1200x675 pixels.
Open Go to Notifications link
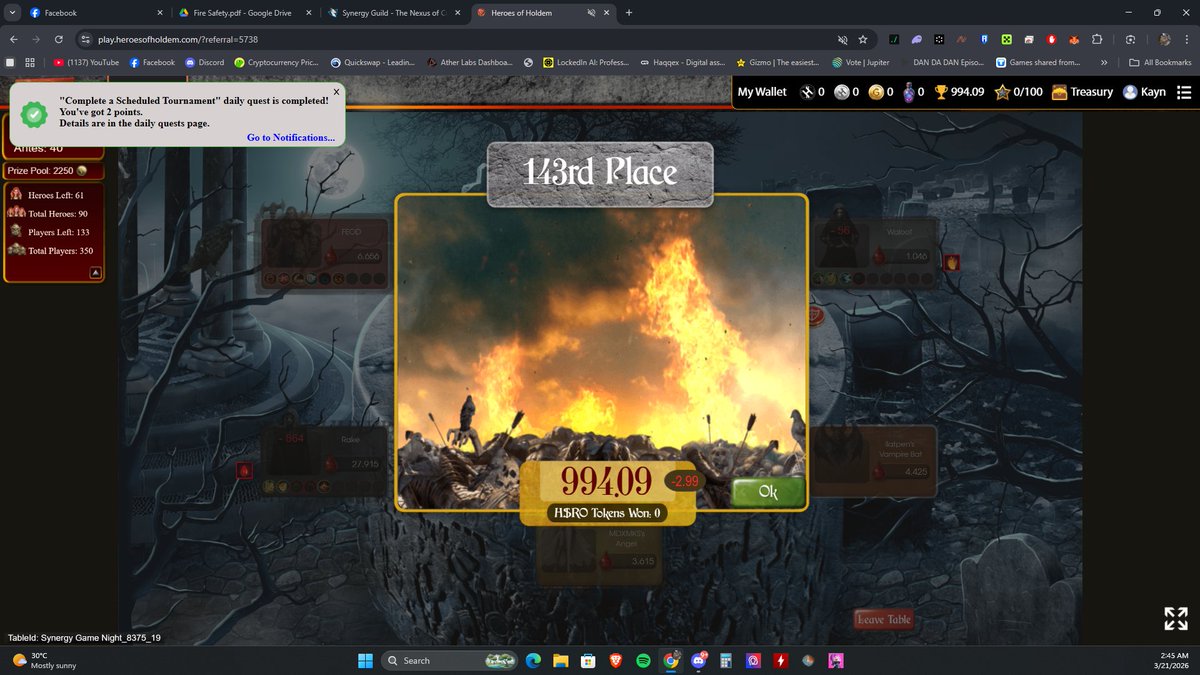(x=291, y=137)
